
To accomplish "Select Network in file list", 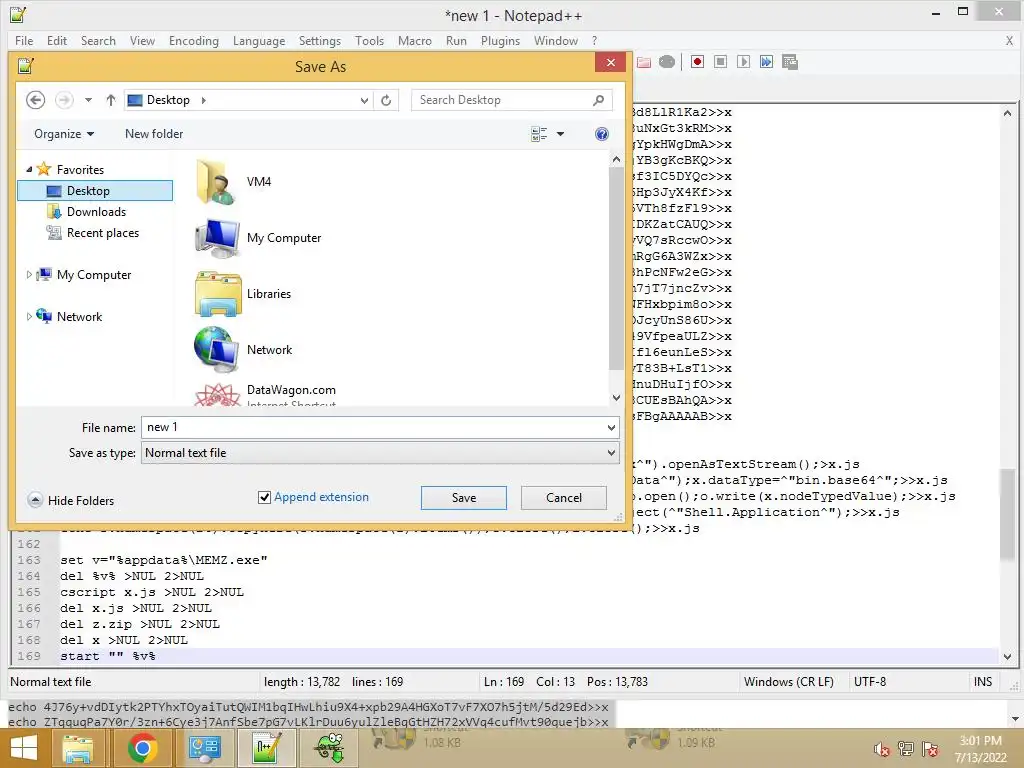I will [243, 349].
